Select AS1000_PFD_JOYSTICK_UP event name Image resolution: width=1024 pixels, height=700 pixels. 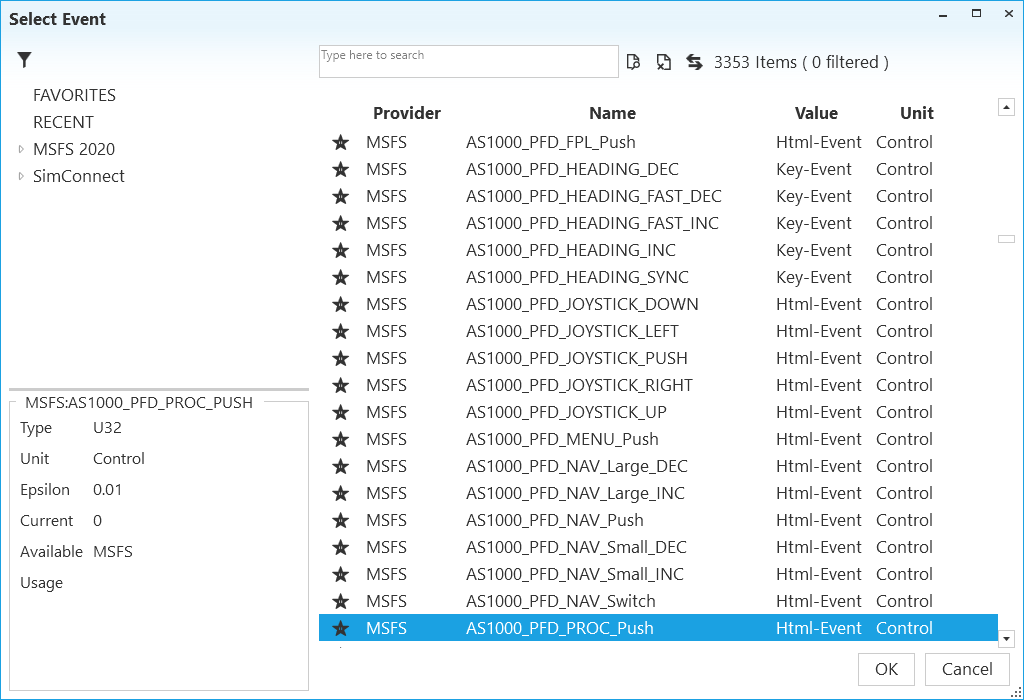[x=566, y=413]
